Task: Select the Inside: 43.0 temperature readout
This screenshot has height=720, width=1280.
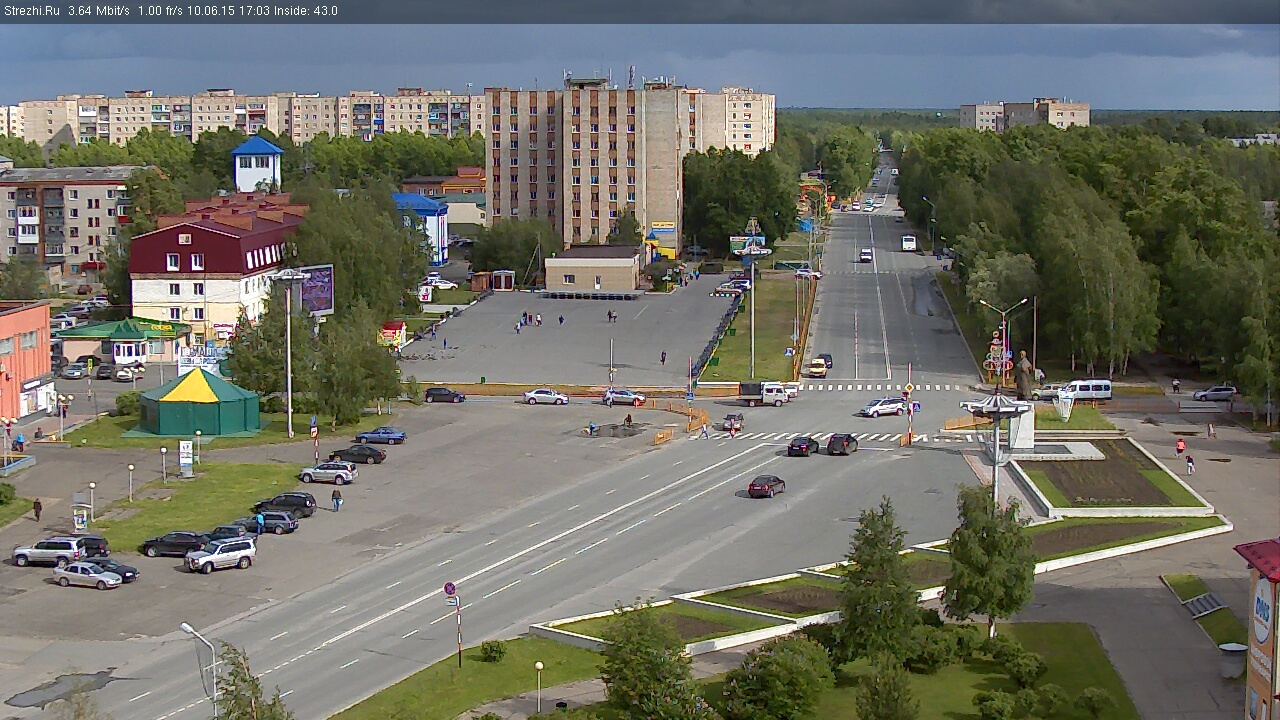Action: tap(305, 11)
